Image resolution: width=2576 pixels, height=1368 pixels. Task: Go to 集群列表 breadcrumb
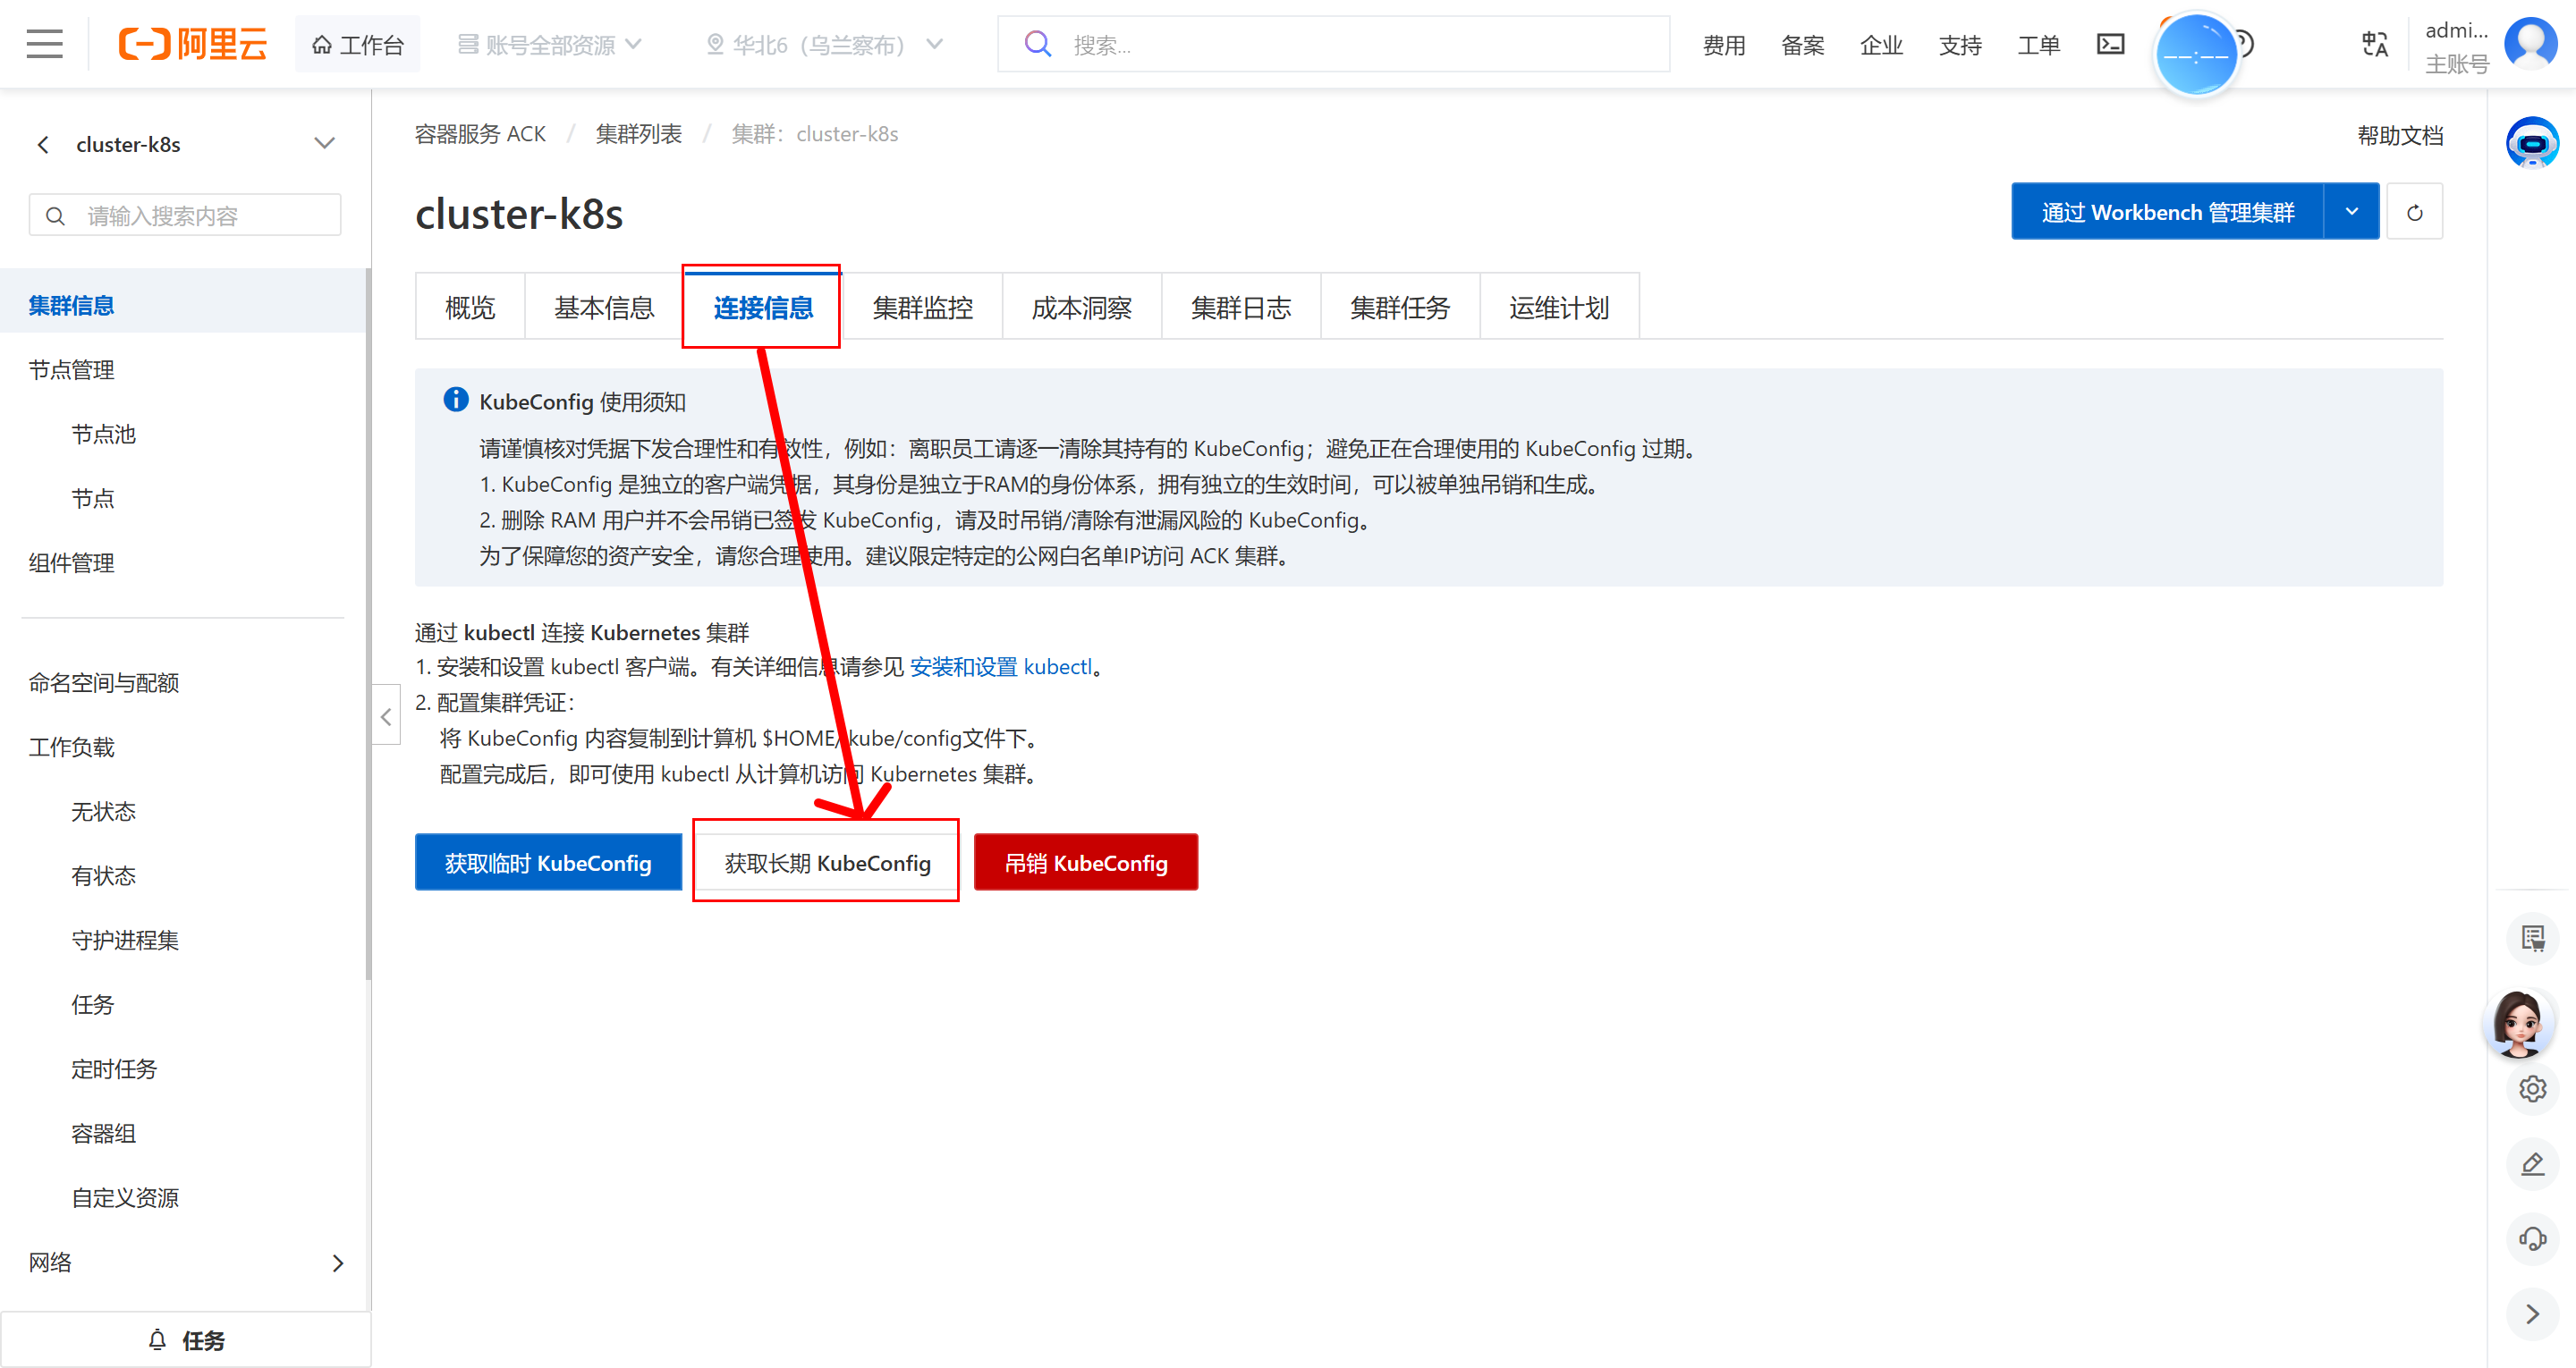(x=638, y=134)
